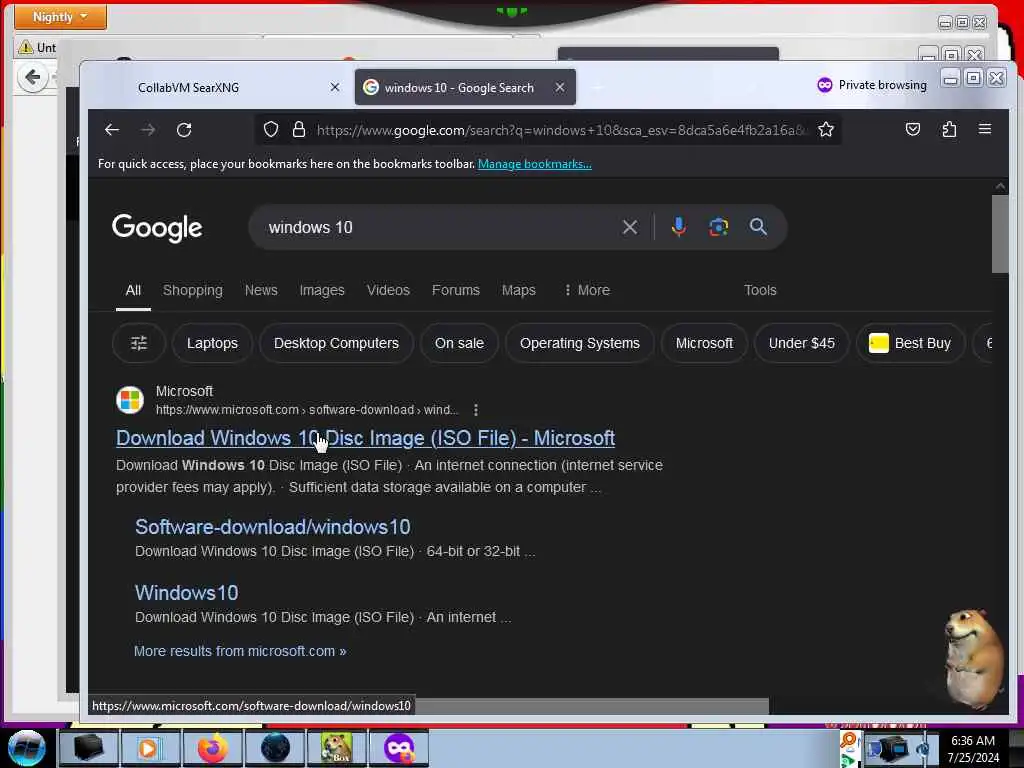Screen dimensions: 1024x768
Task: Click the tracking protection shield icon
Action: pyautogui.click(x=270, y=130)
